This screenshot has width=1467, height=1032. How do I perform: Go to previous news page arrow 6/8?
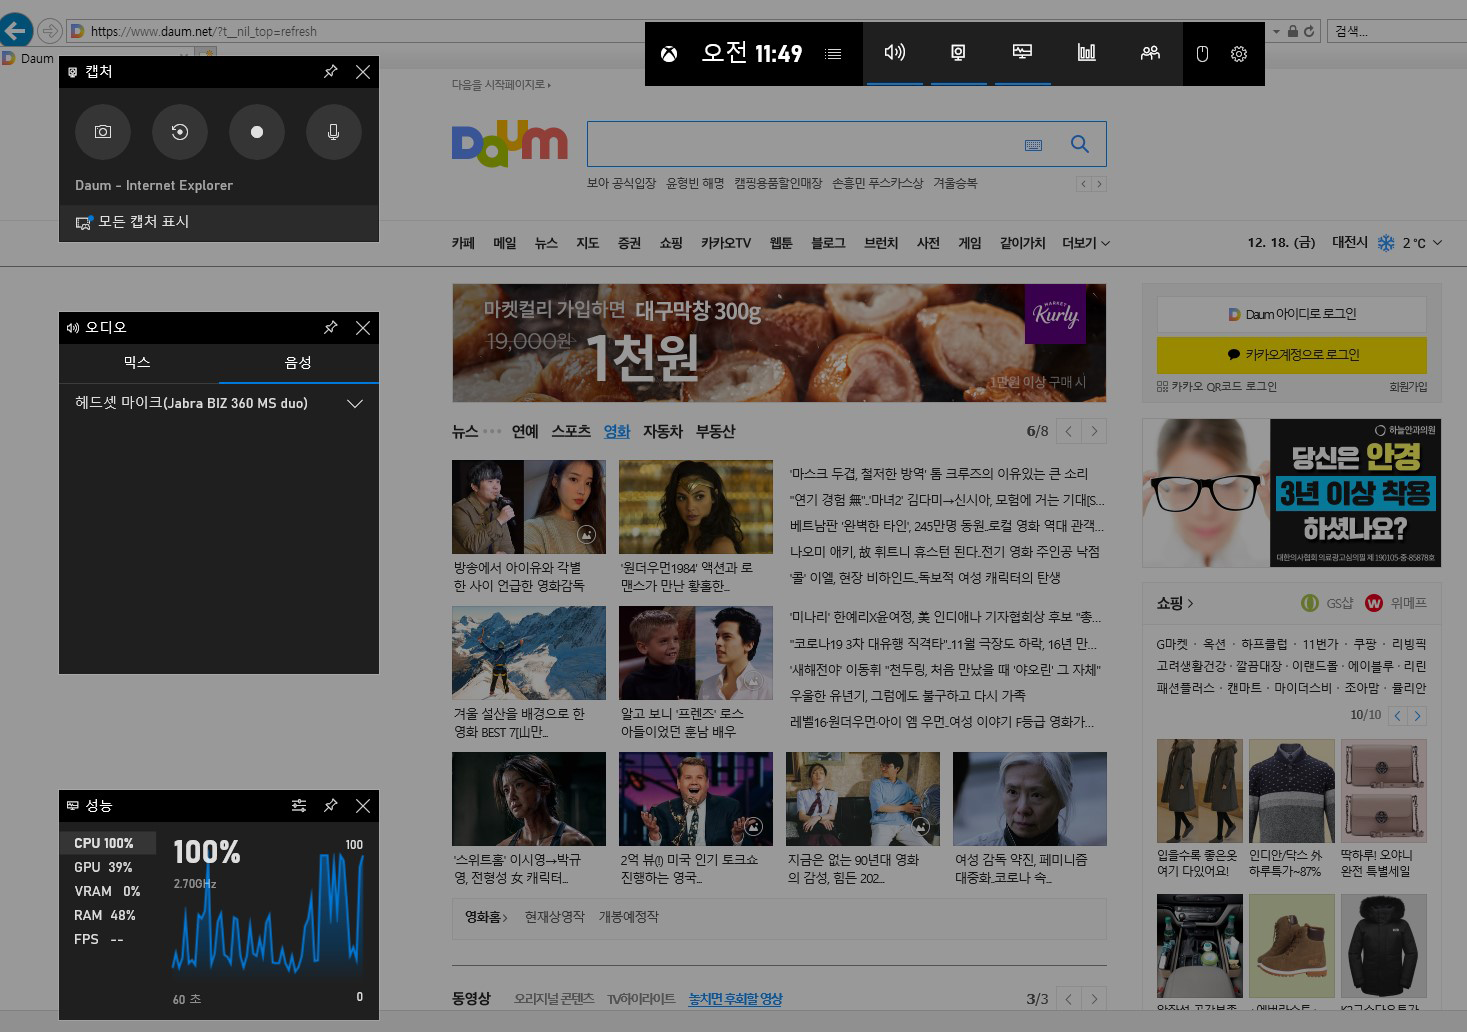(1069, 431)
